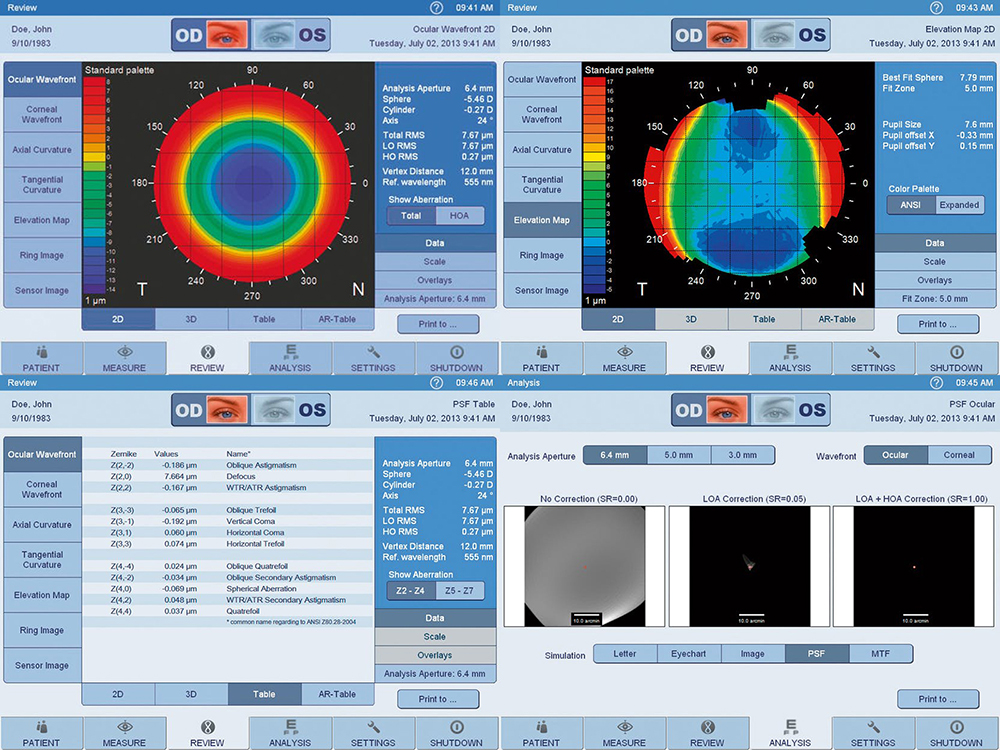
Task: Open ANALYSIS in PSF Table screen
Action: click(x=290, y=733)
